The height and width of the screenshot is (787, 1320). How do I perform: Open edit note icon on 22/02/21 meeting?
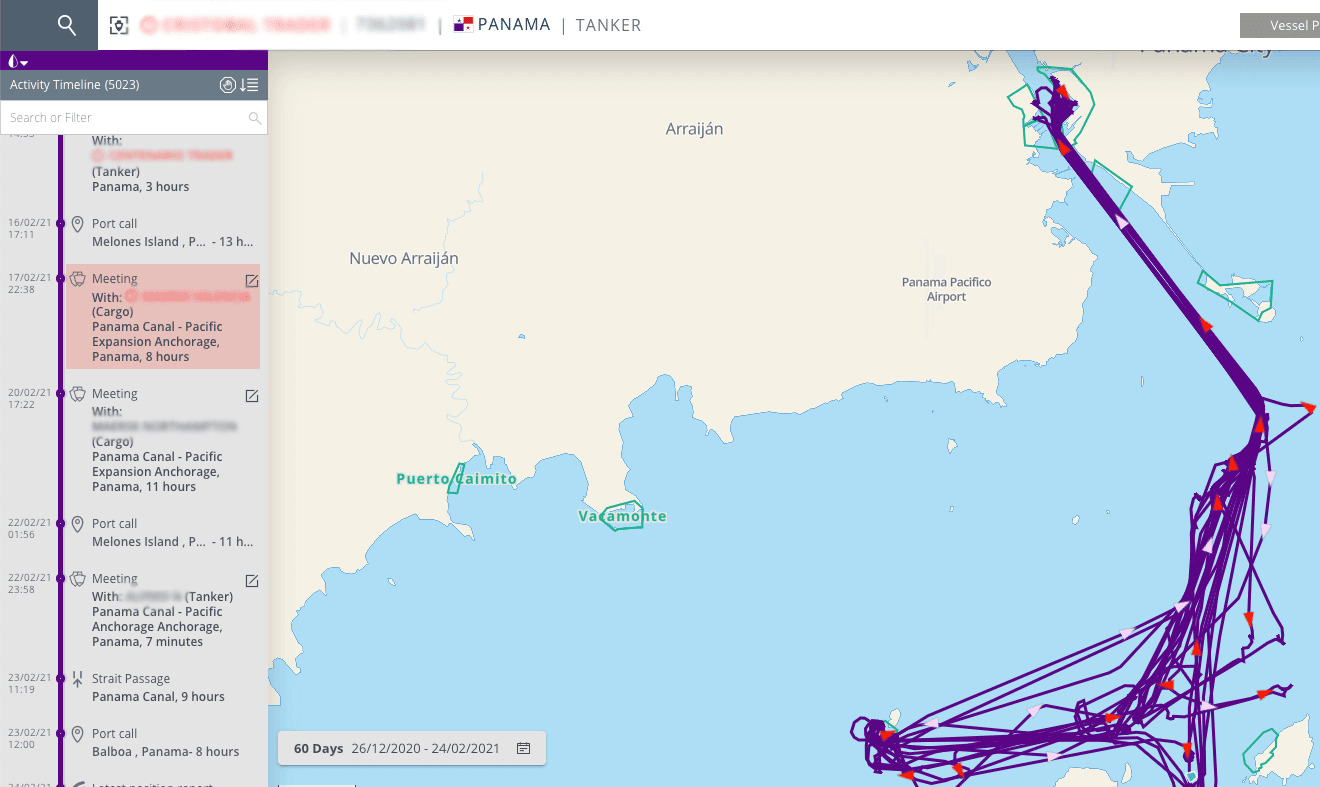252,581
